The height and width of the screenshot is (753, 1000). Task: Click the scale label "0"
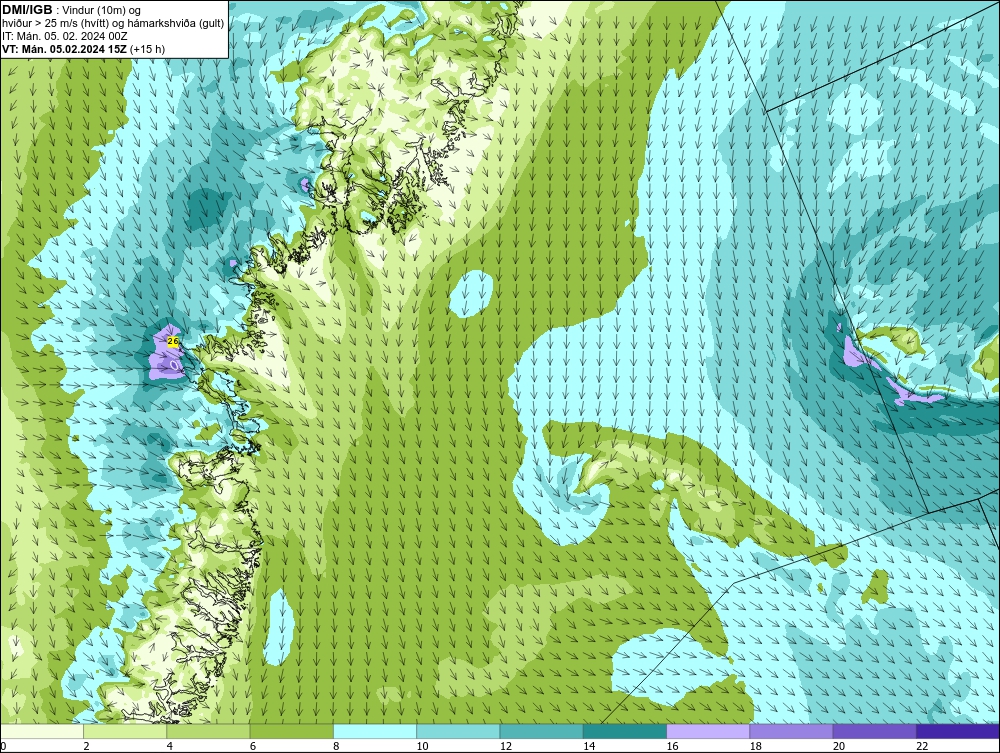pyautogui.click(x=3, y=746)
